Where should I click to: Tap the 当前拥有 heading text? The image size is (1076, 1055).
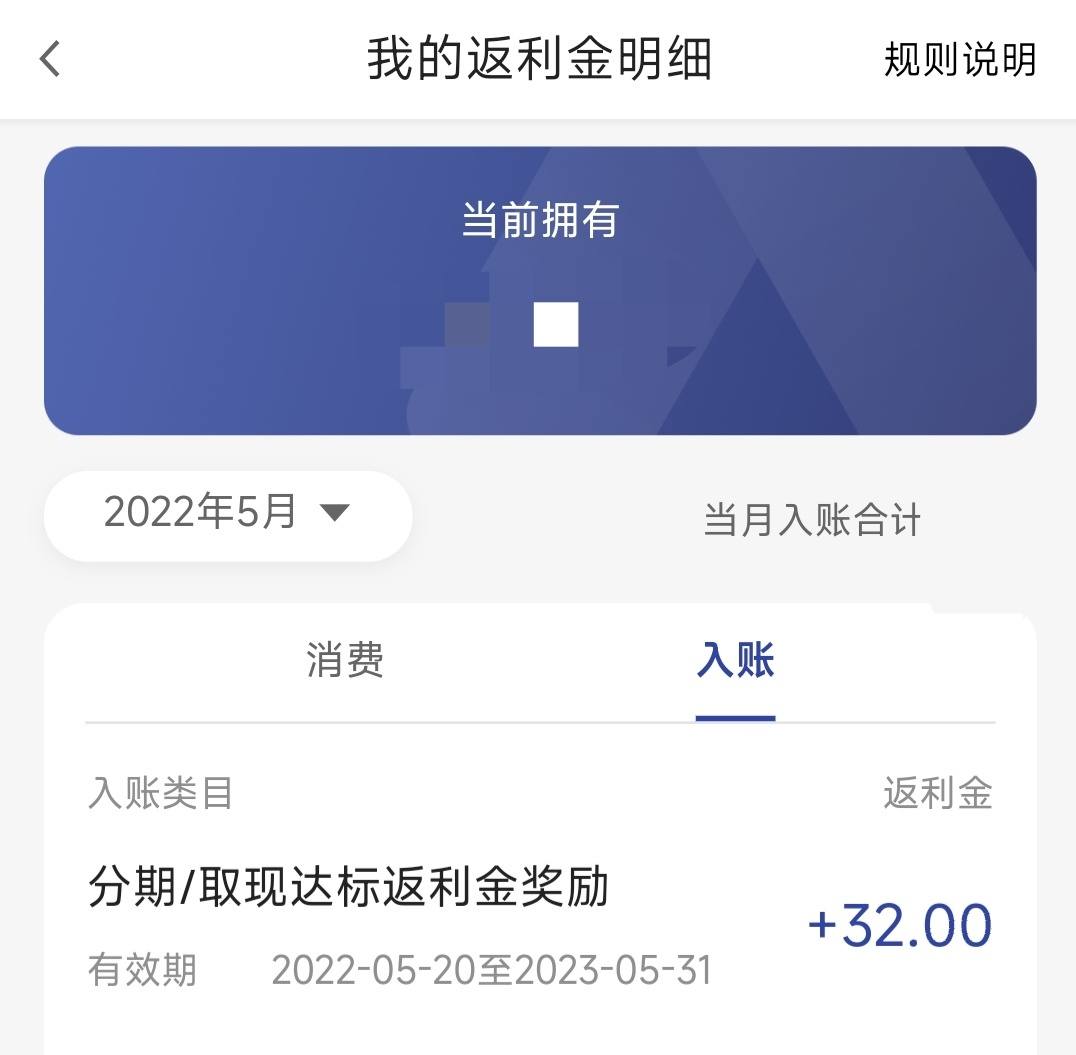[x=540, y=220]
